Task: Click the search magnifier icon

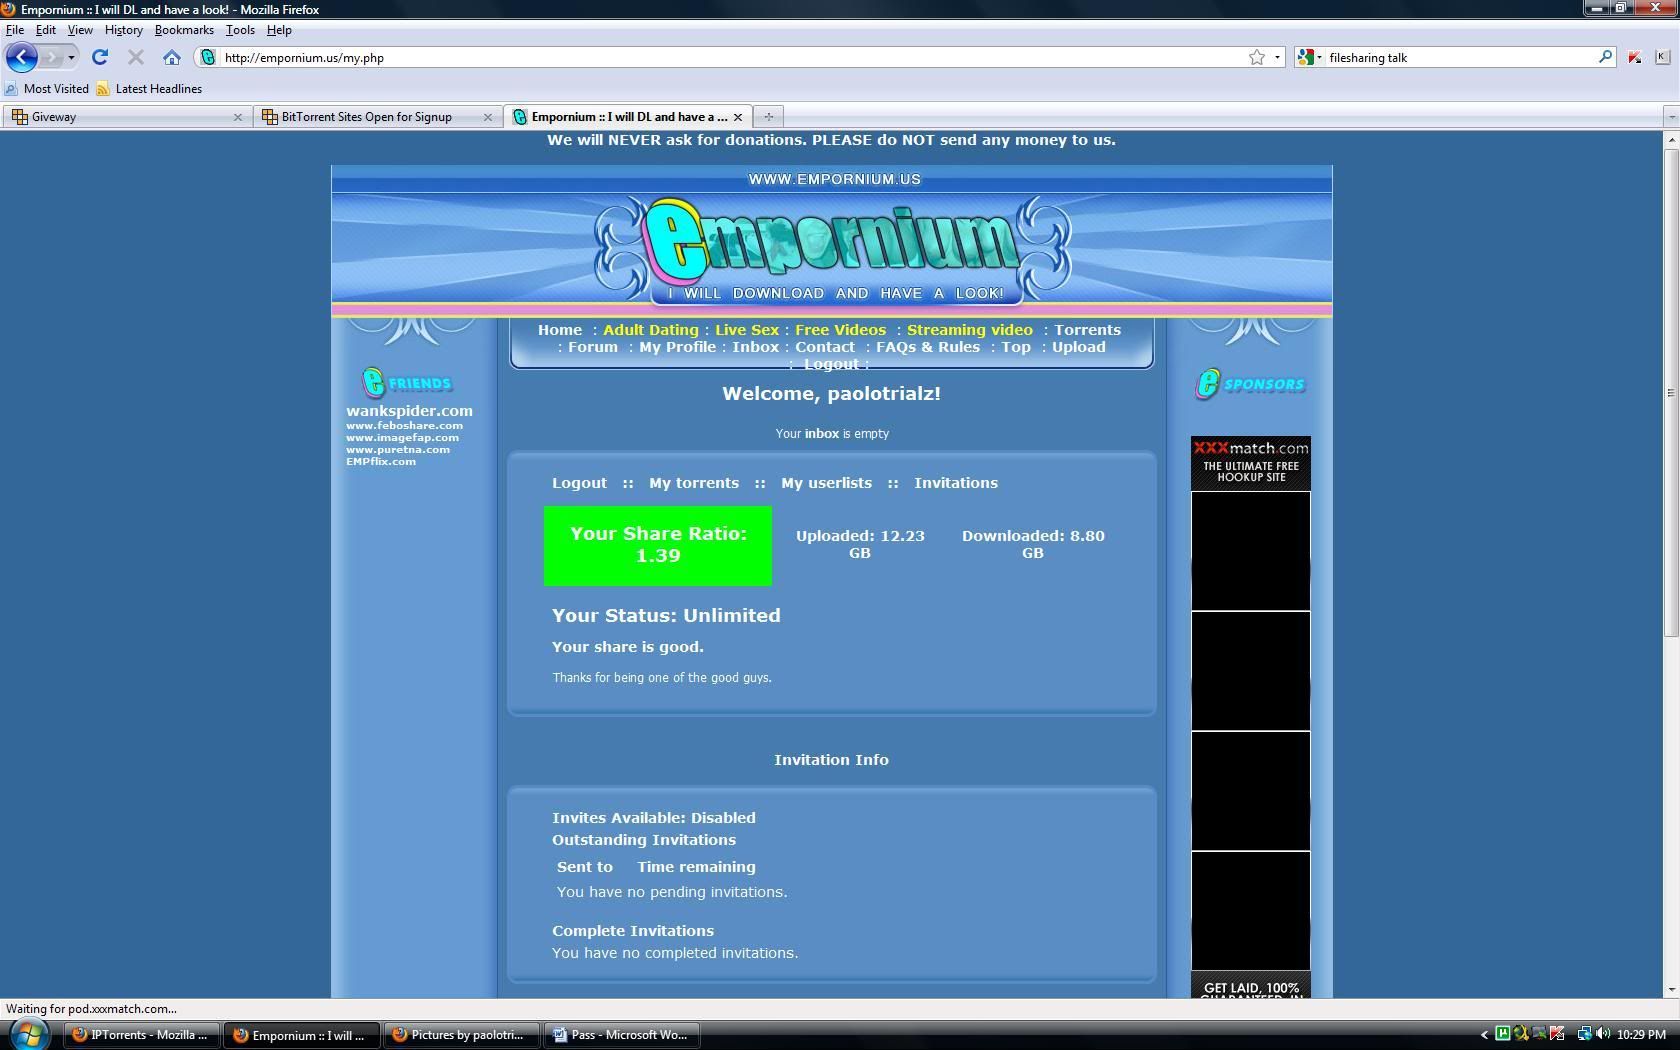Action: [x=1605, y=57]
